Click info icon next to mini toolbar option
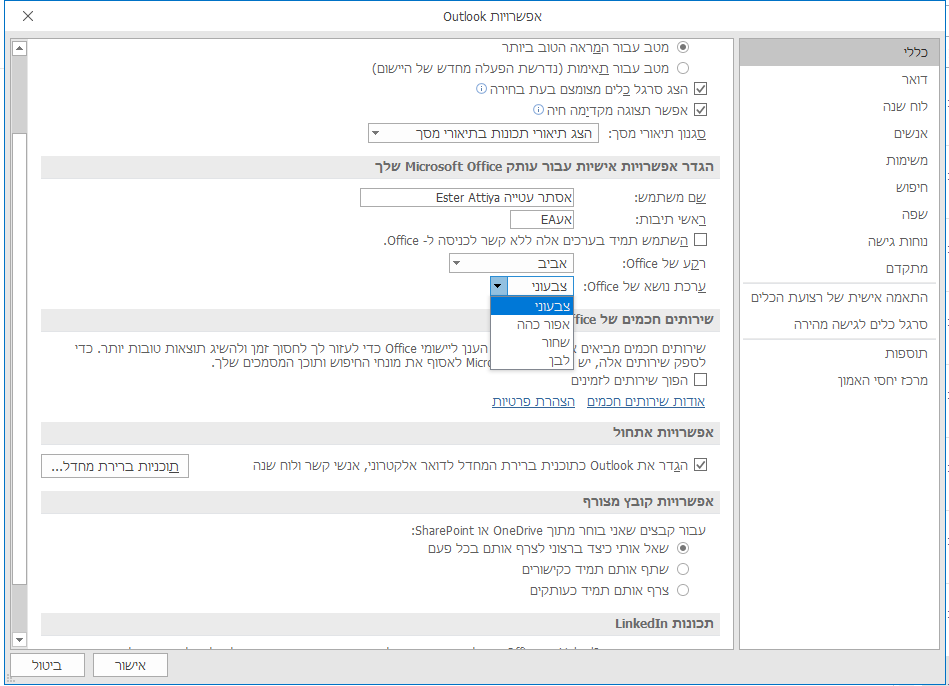This screenshot has height=686, width=949. tap(481, 89)
